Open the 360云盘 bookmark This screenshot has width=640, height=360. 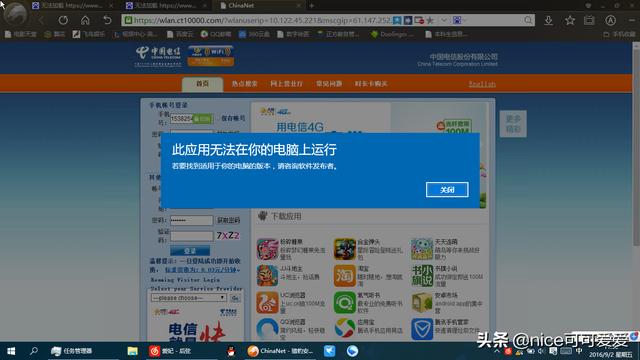254,34
